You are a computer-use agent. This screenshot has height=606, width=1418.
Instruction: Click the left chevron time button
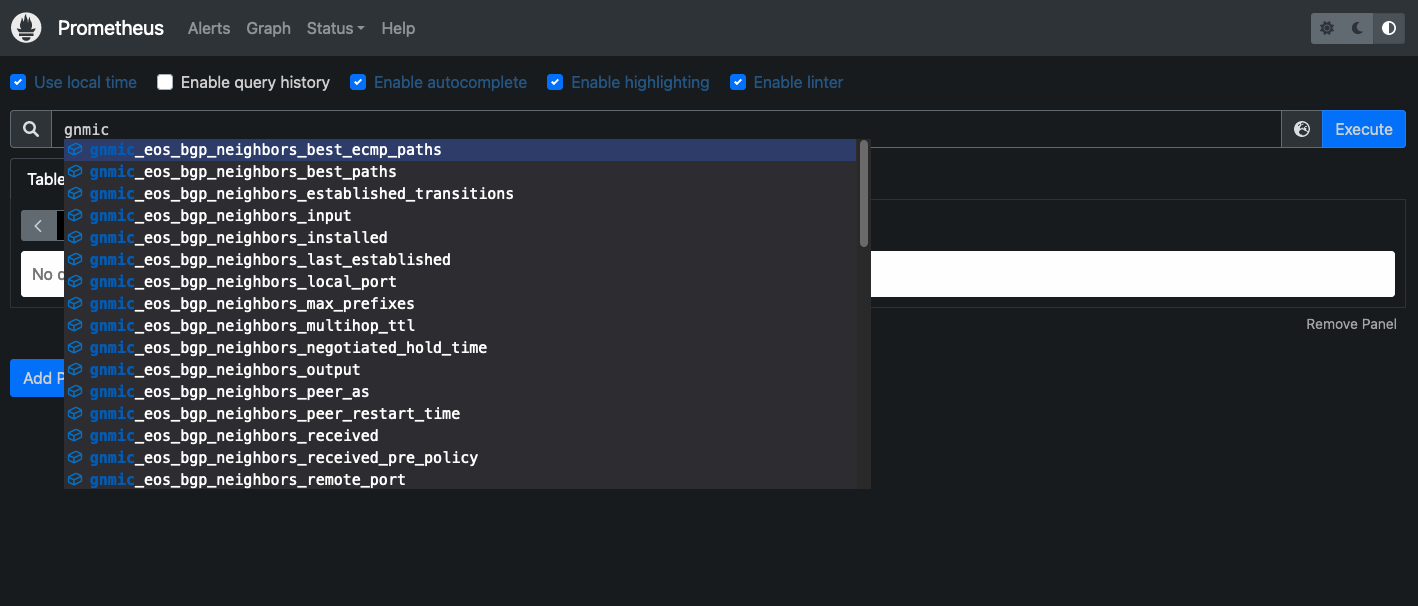click(x=38, y=226)
